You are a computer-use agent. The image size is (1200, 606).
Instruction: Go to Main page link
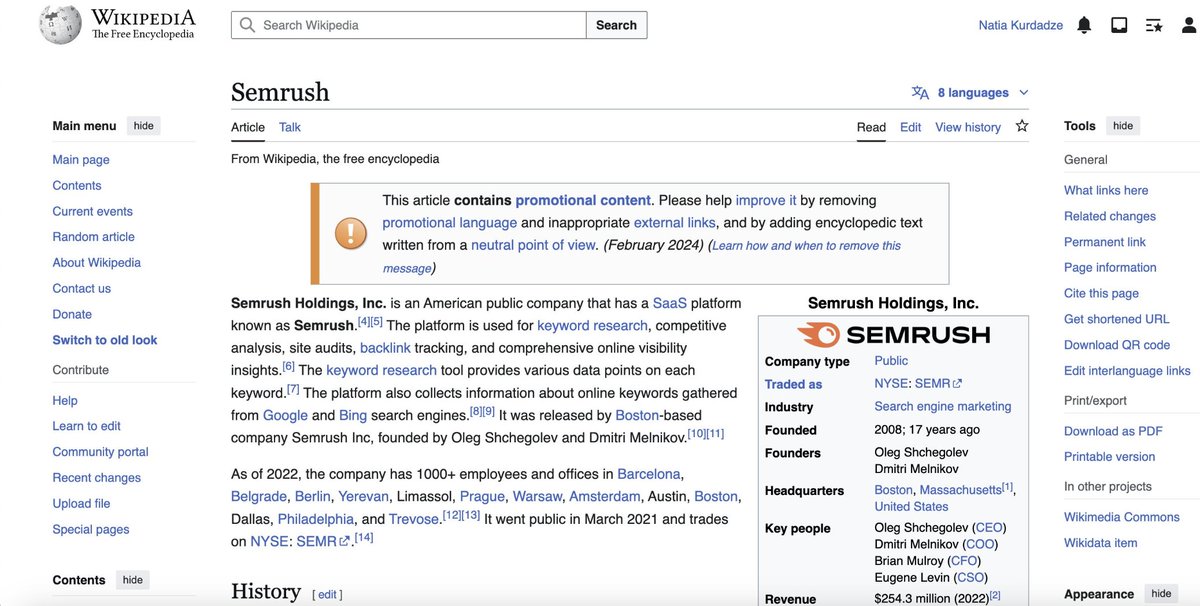coord(81,160)
